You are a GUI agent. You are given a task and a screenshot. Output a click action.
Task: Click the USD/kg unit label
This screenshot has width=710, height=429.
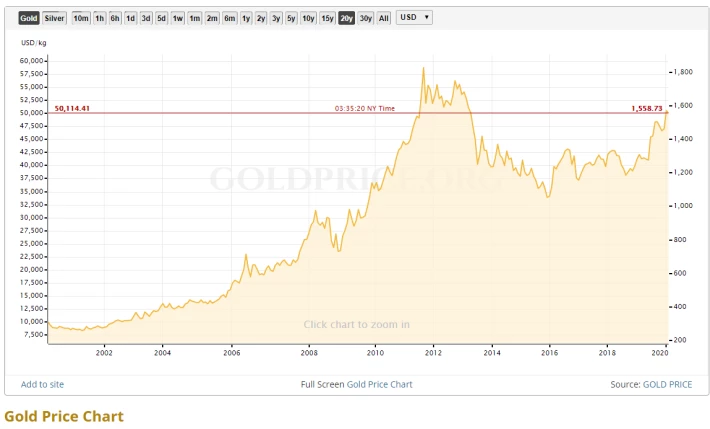34,43
